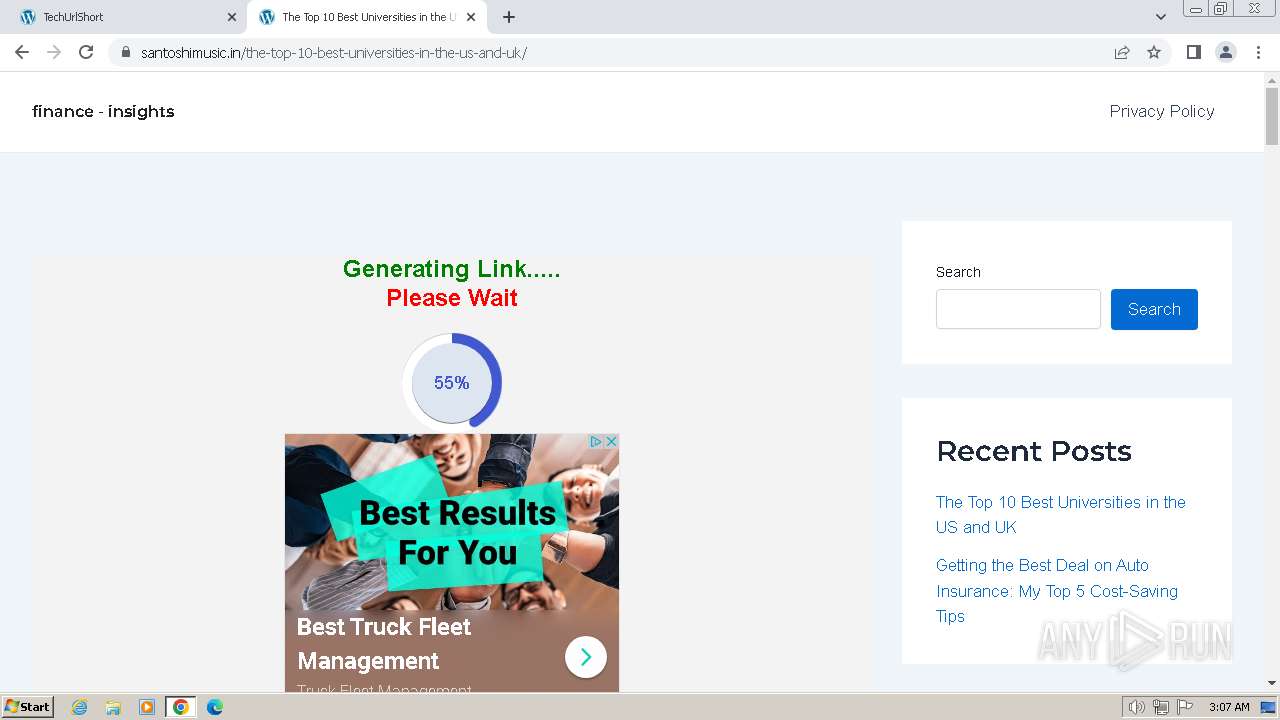The height and width of the screenshot is (720, 1280).
Task: Open the Best Results For You ad image
Action: 452,522
